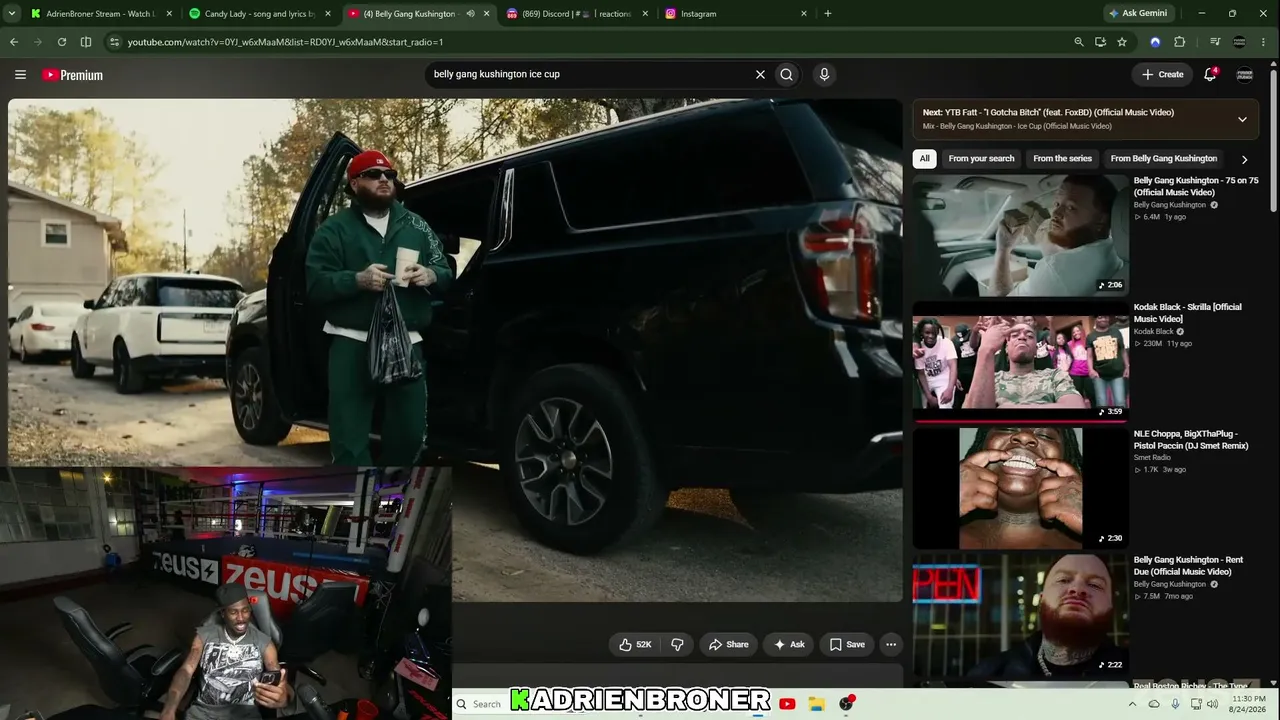This screenshot has width=1280, height=720.
Task: Save video to a playlist
Action: click(x=847, y=645)
